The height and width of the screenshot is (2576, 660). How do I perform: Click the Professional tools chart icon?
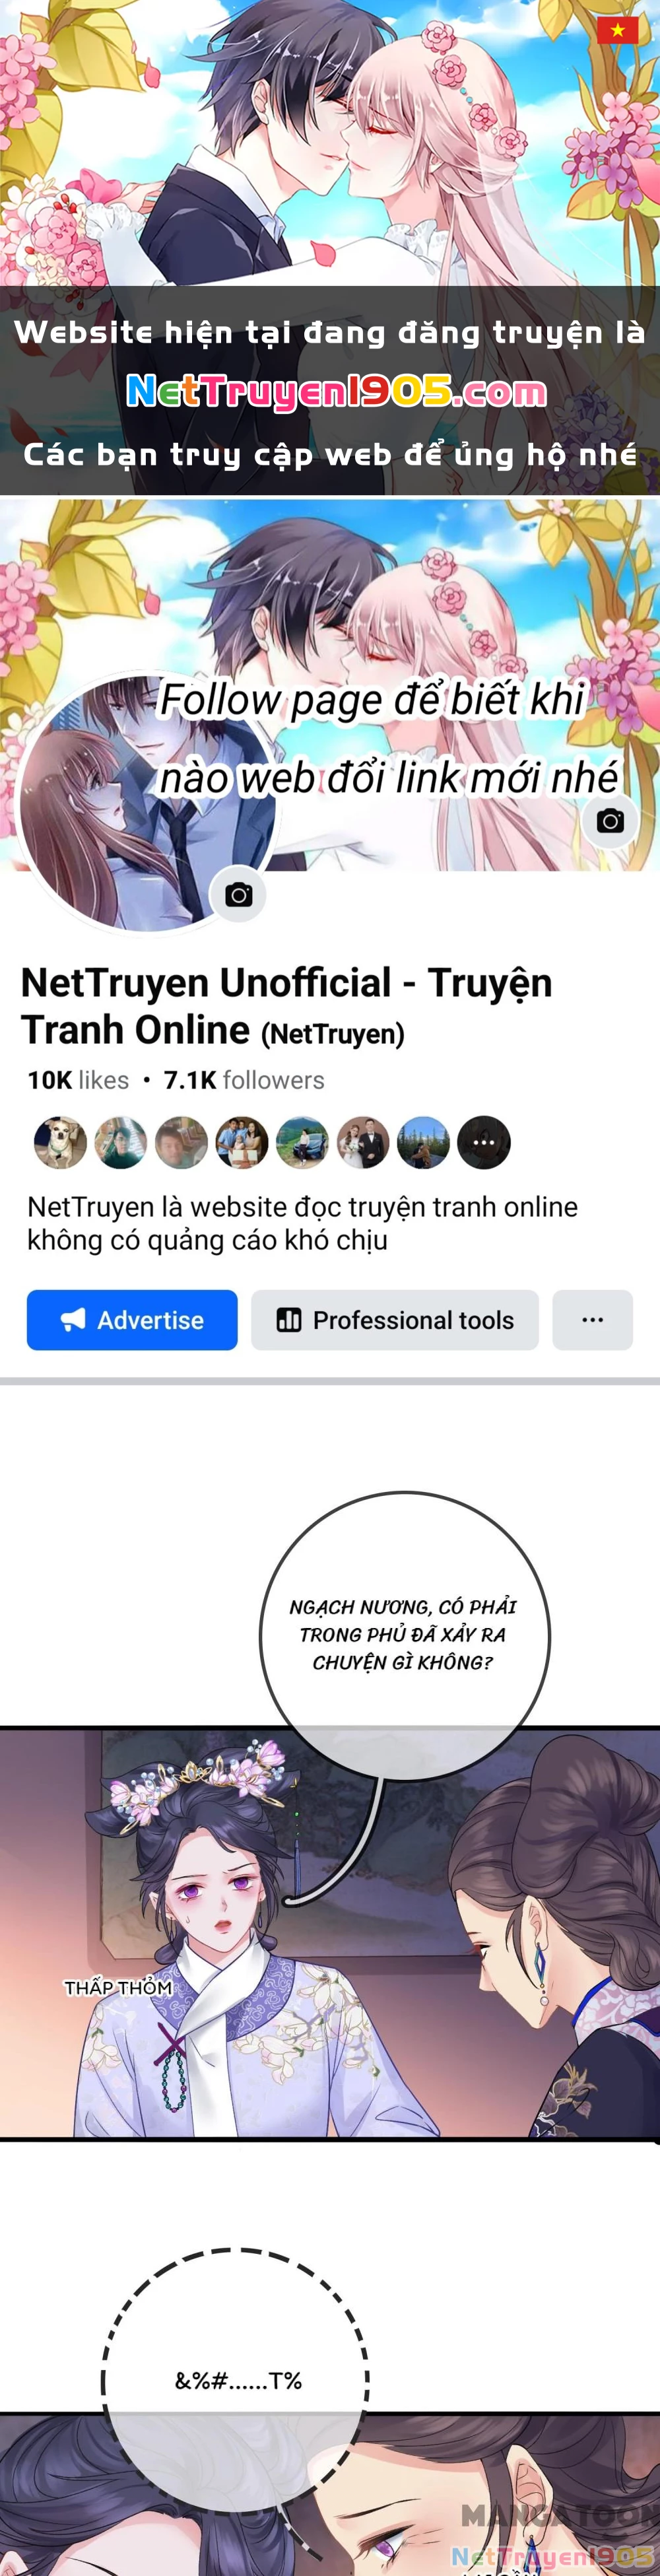(289, 1320)
